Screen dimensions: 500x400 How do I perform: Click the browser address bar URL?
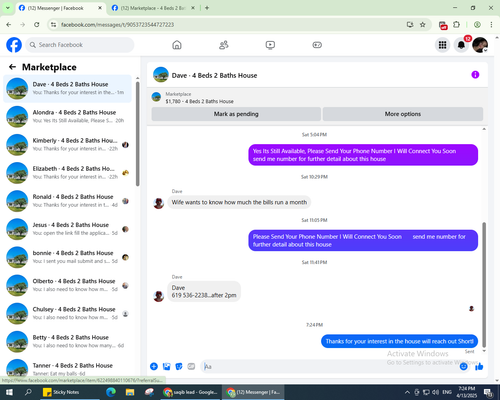click(x=117, y=25)
